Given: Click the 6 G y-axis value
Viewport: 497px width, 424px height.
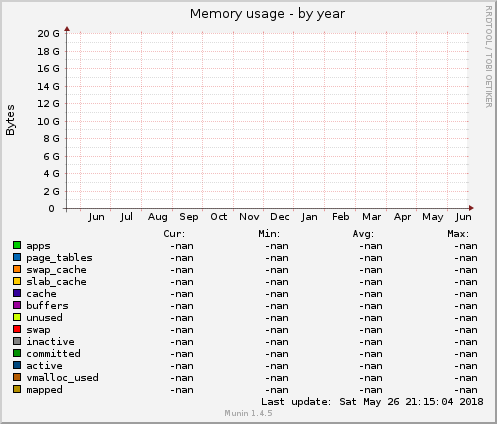Looking at the screenshot, I should point(51,157).
